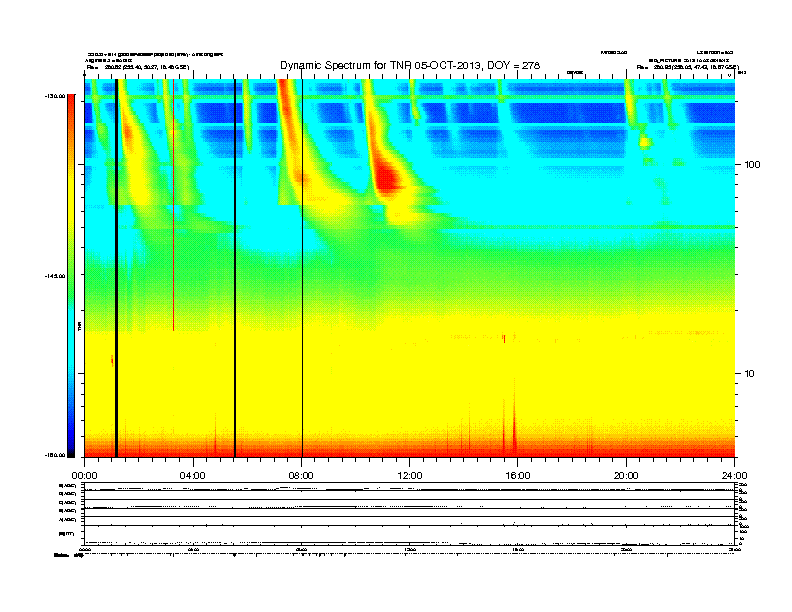Select the 16:00 label on the main time axis

tap(518, 476)
